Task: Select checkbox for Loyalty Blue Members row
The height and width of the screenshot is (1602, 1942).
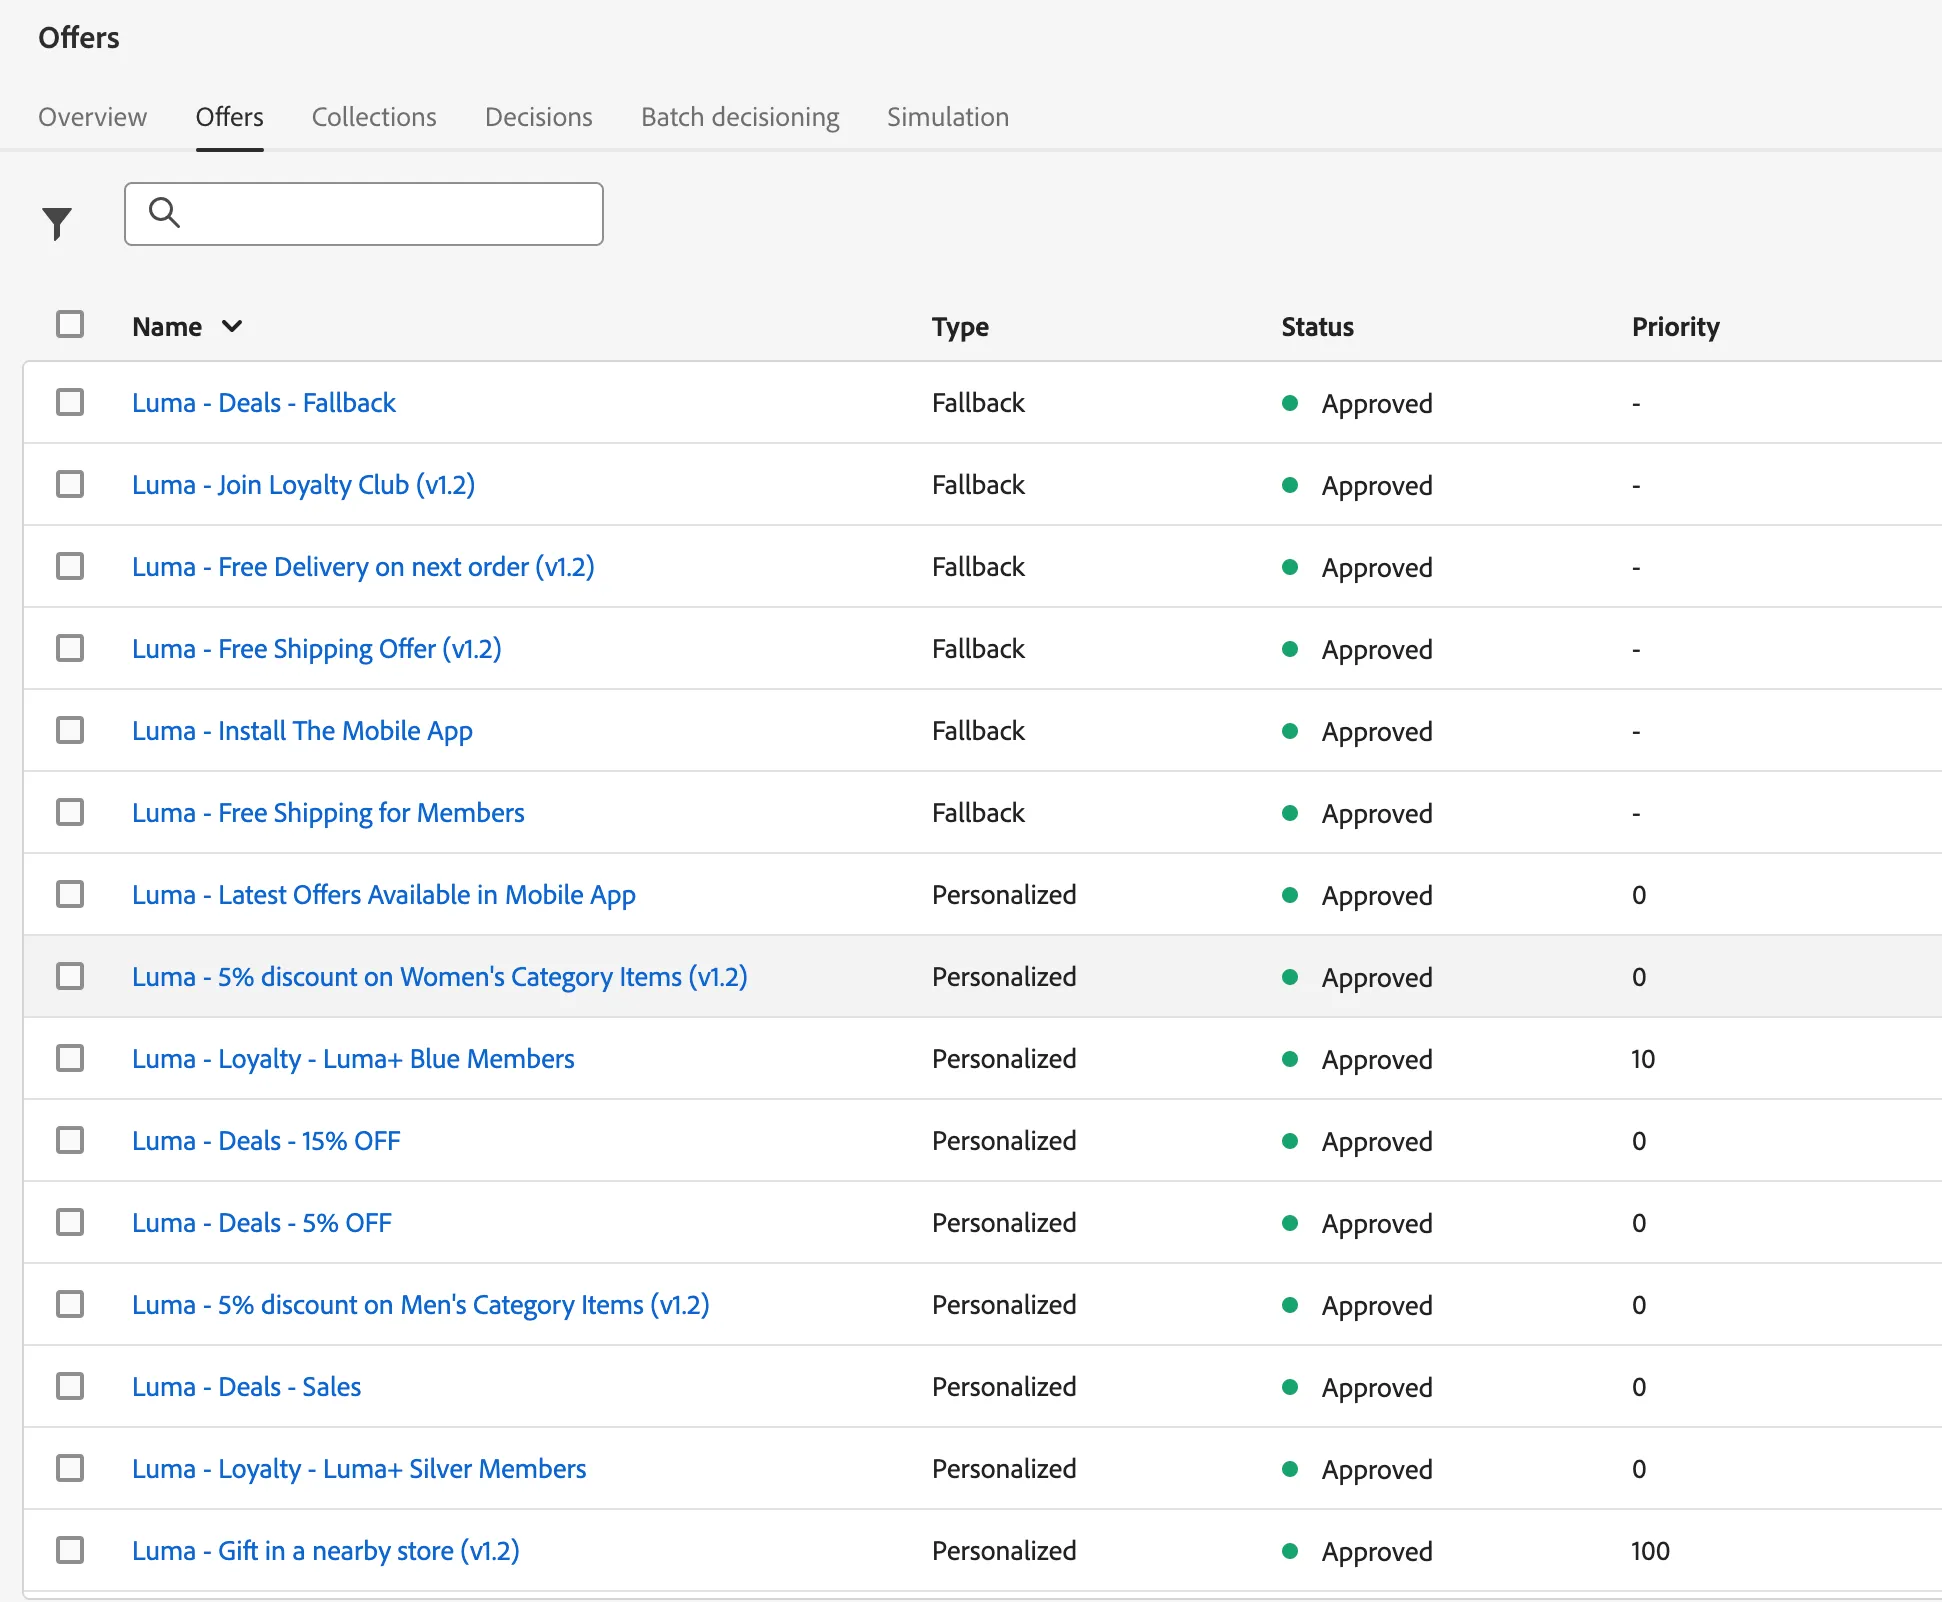Action: coord(70,1058)
